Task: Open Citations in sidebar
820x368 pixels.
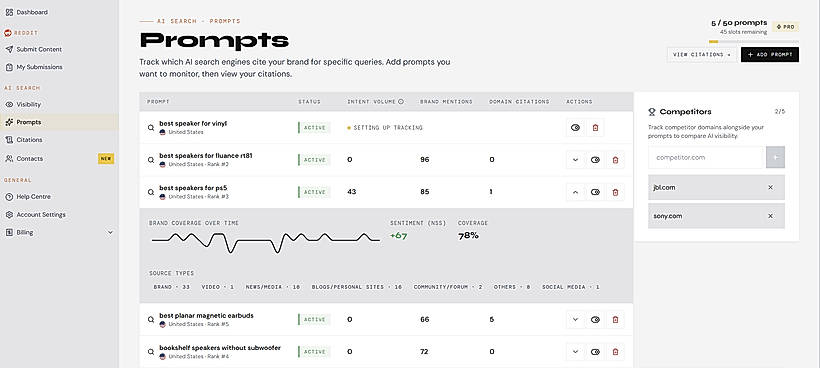Action: [x=29, y=140]
